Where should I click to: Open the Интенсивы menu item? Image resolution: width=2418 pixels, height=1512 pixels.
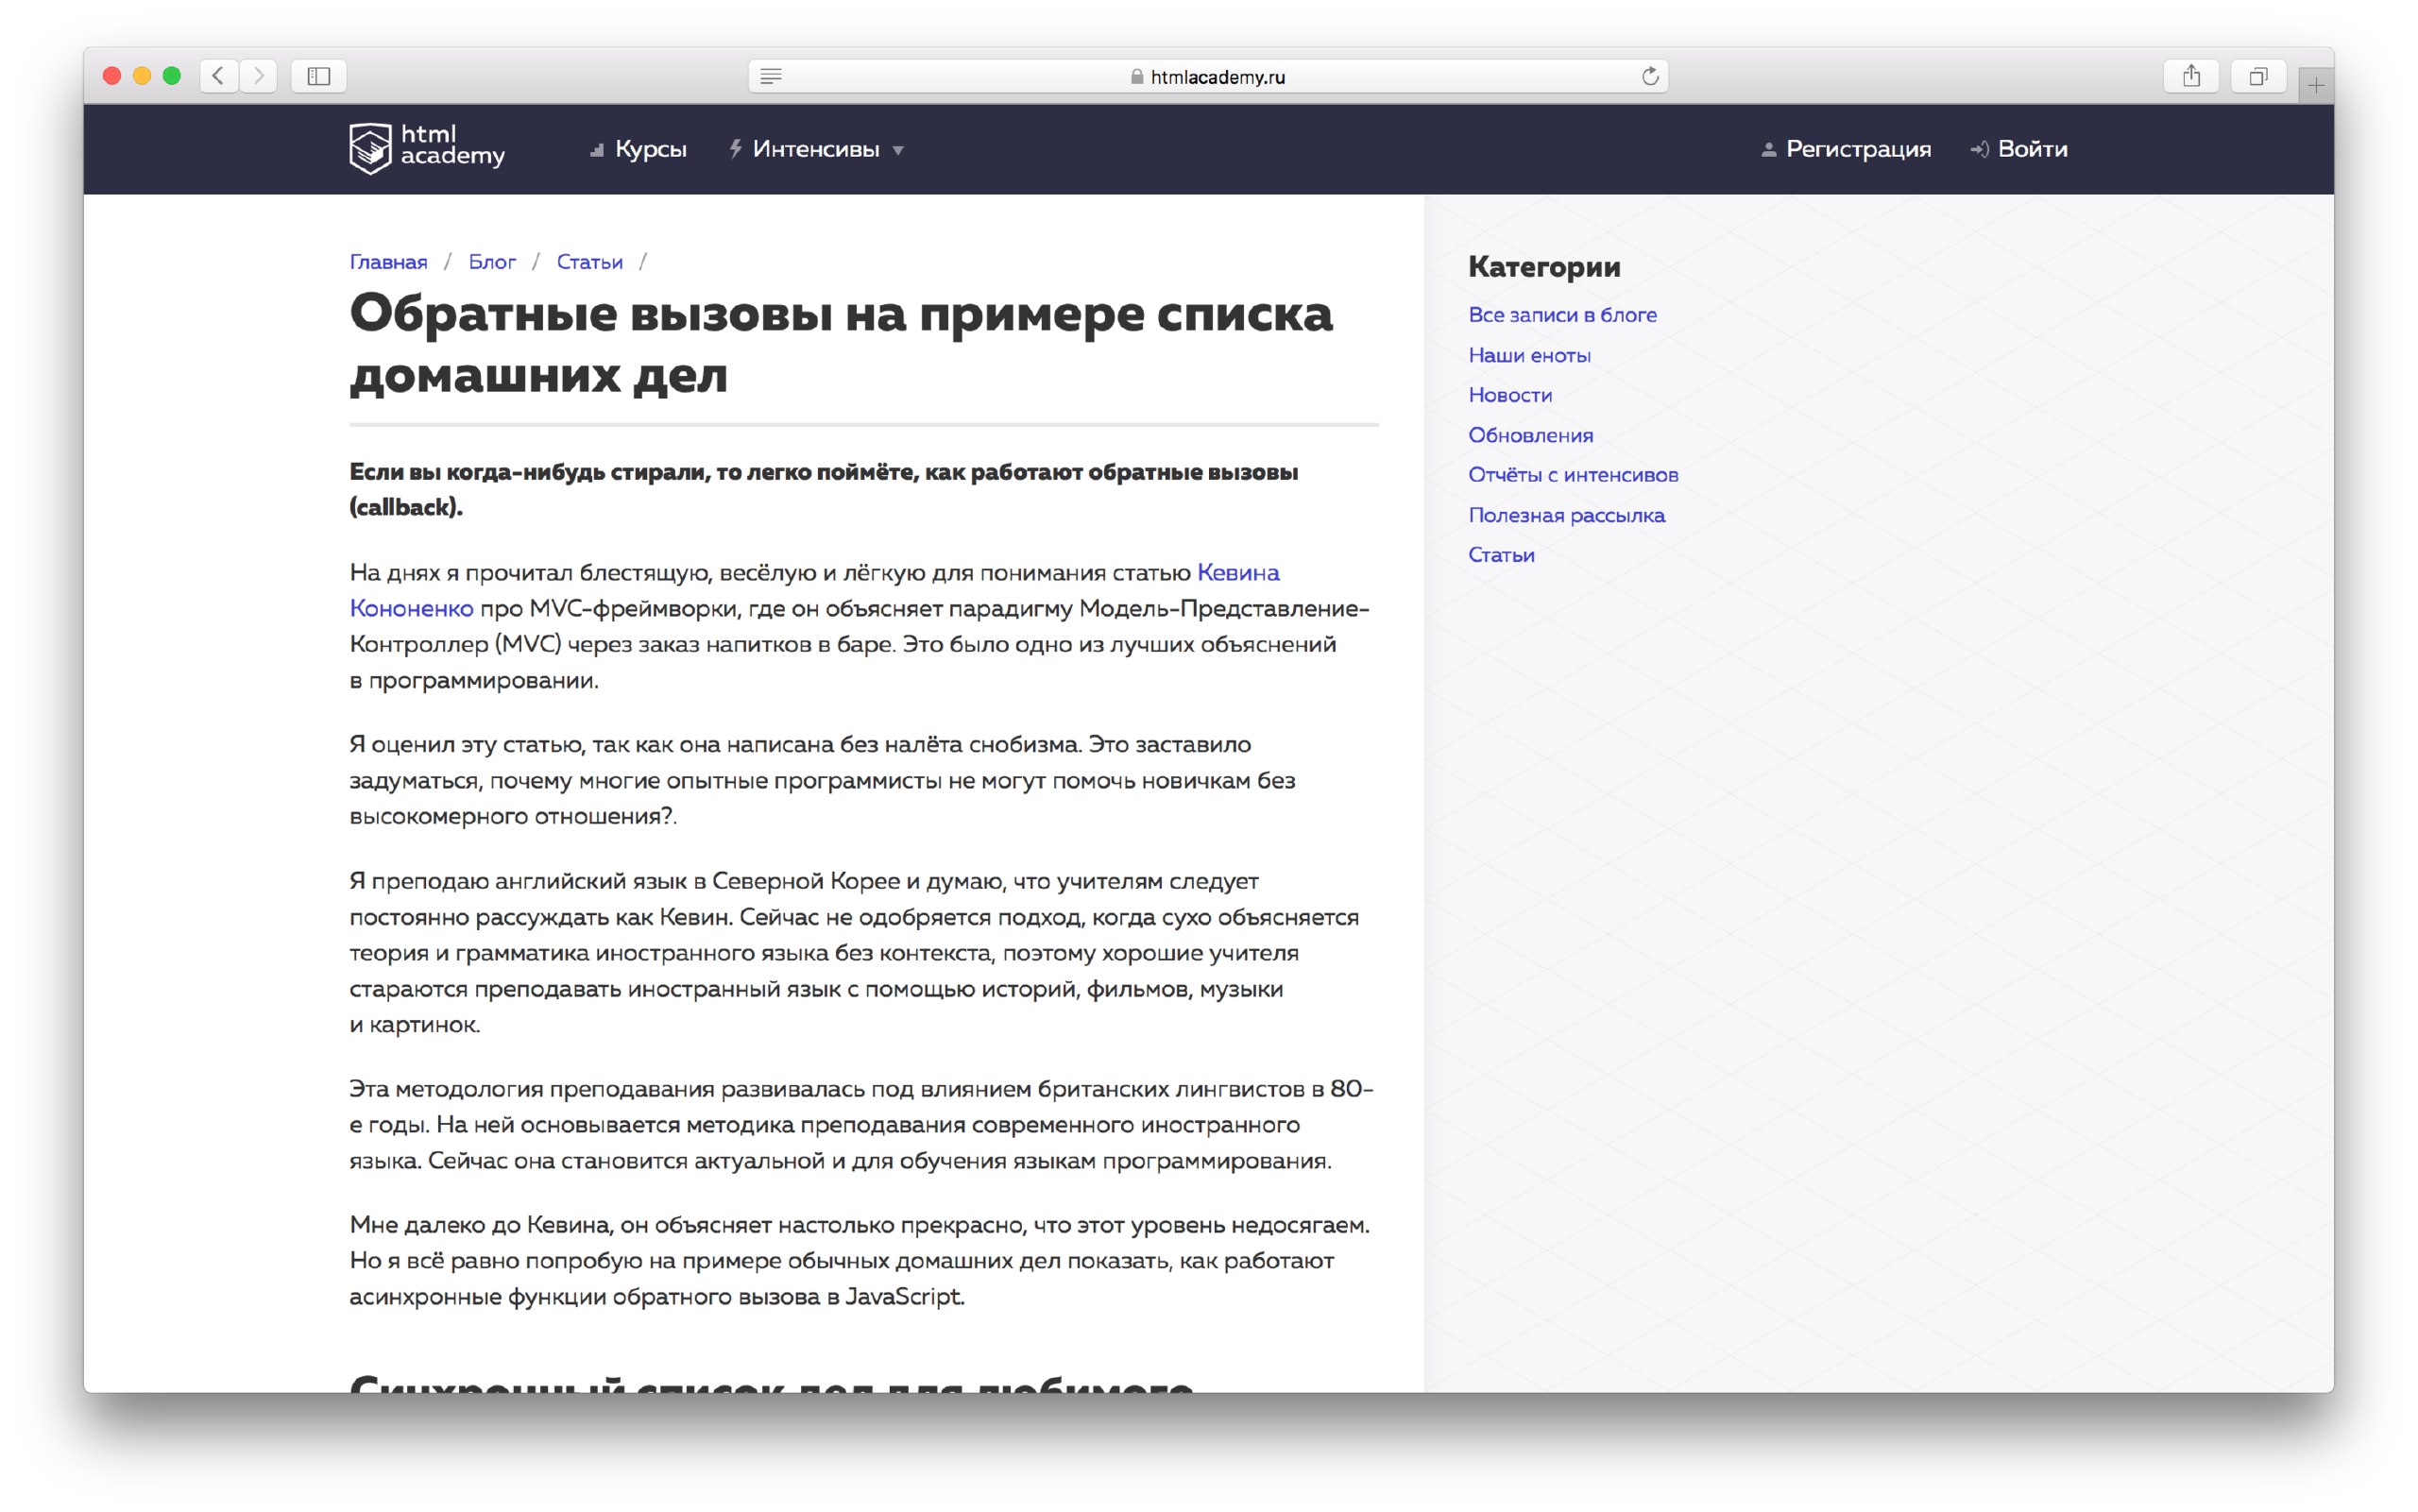pos(816,149)
